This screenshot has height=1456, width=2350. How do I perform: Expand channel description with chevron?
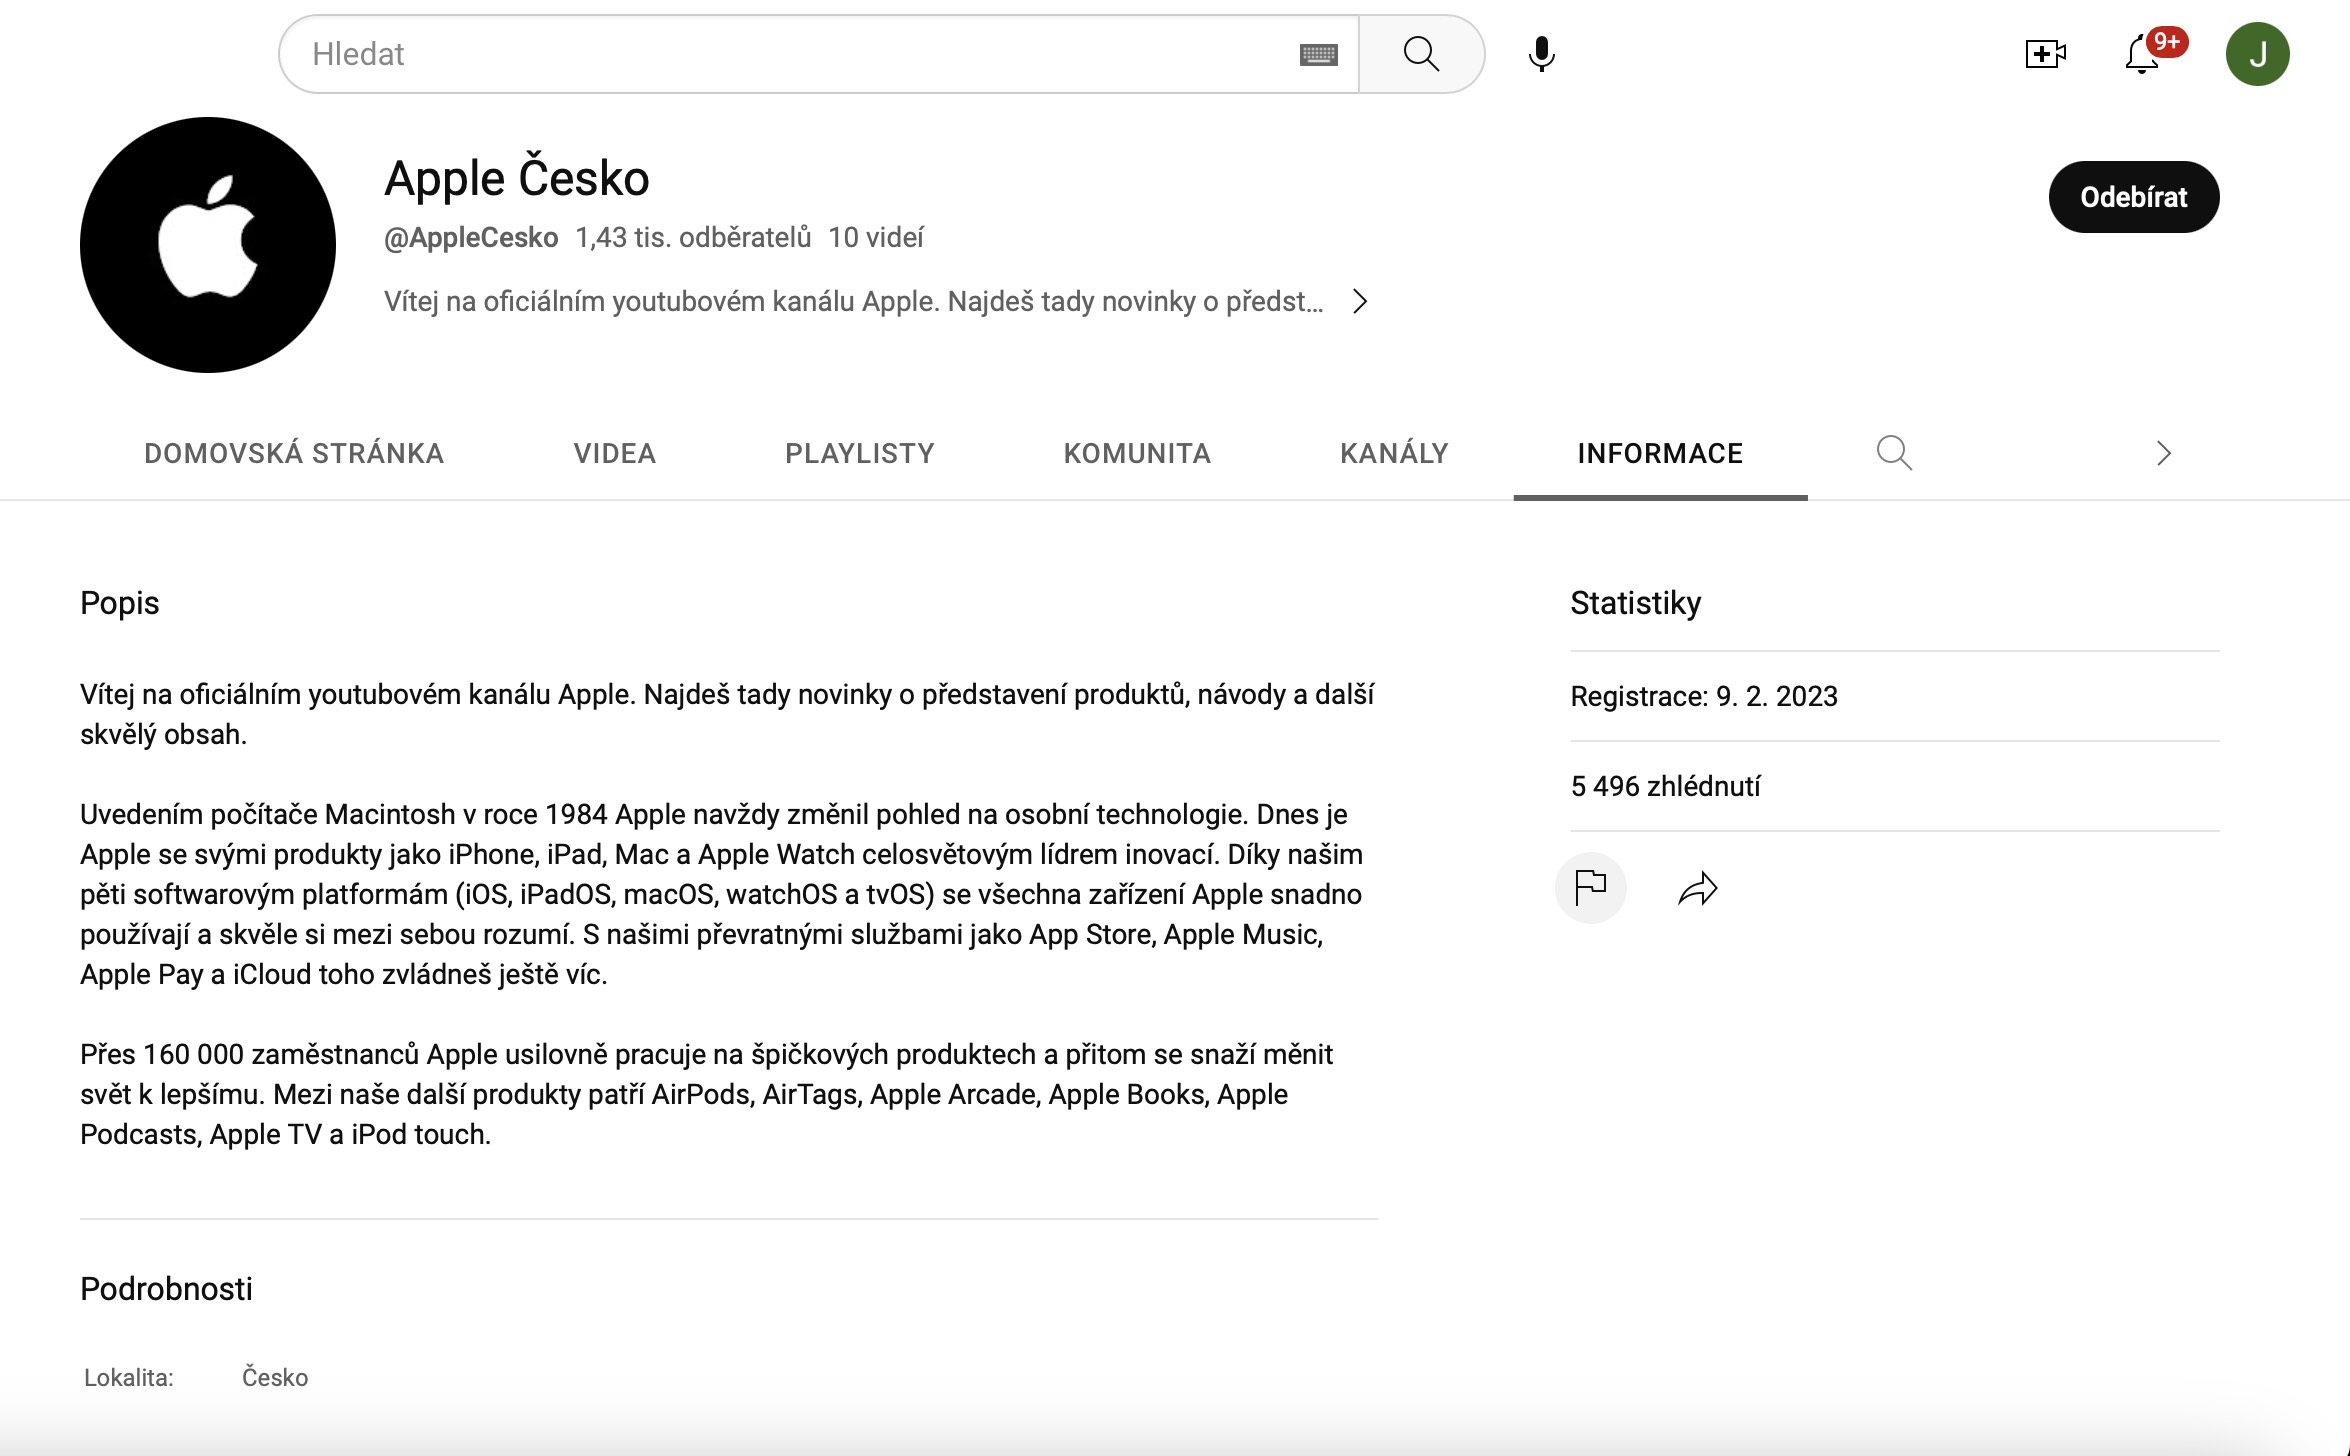click(x=1360, y=301)
